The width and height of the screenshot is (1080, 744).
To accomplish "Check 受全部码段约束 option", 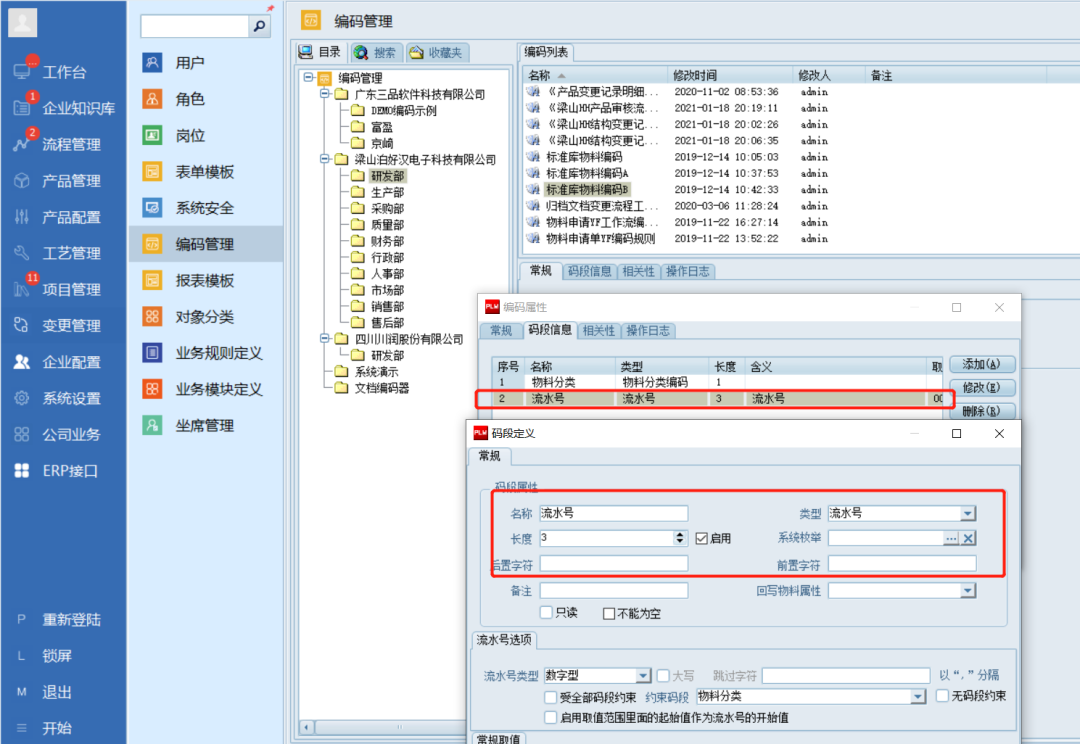I will click(550, 697).
